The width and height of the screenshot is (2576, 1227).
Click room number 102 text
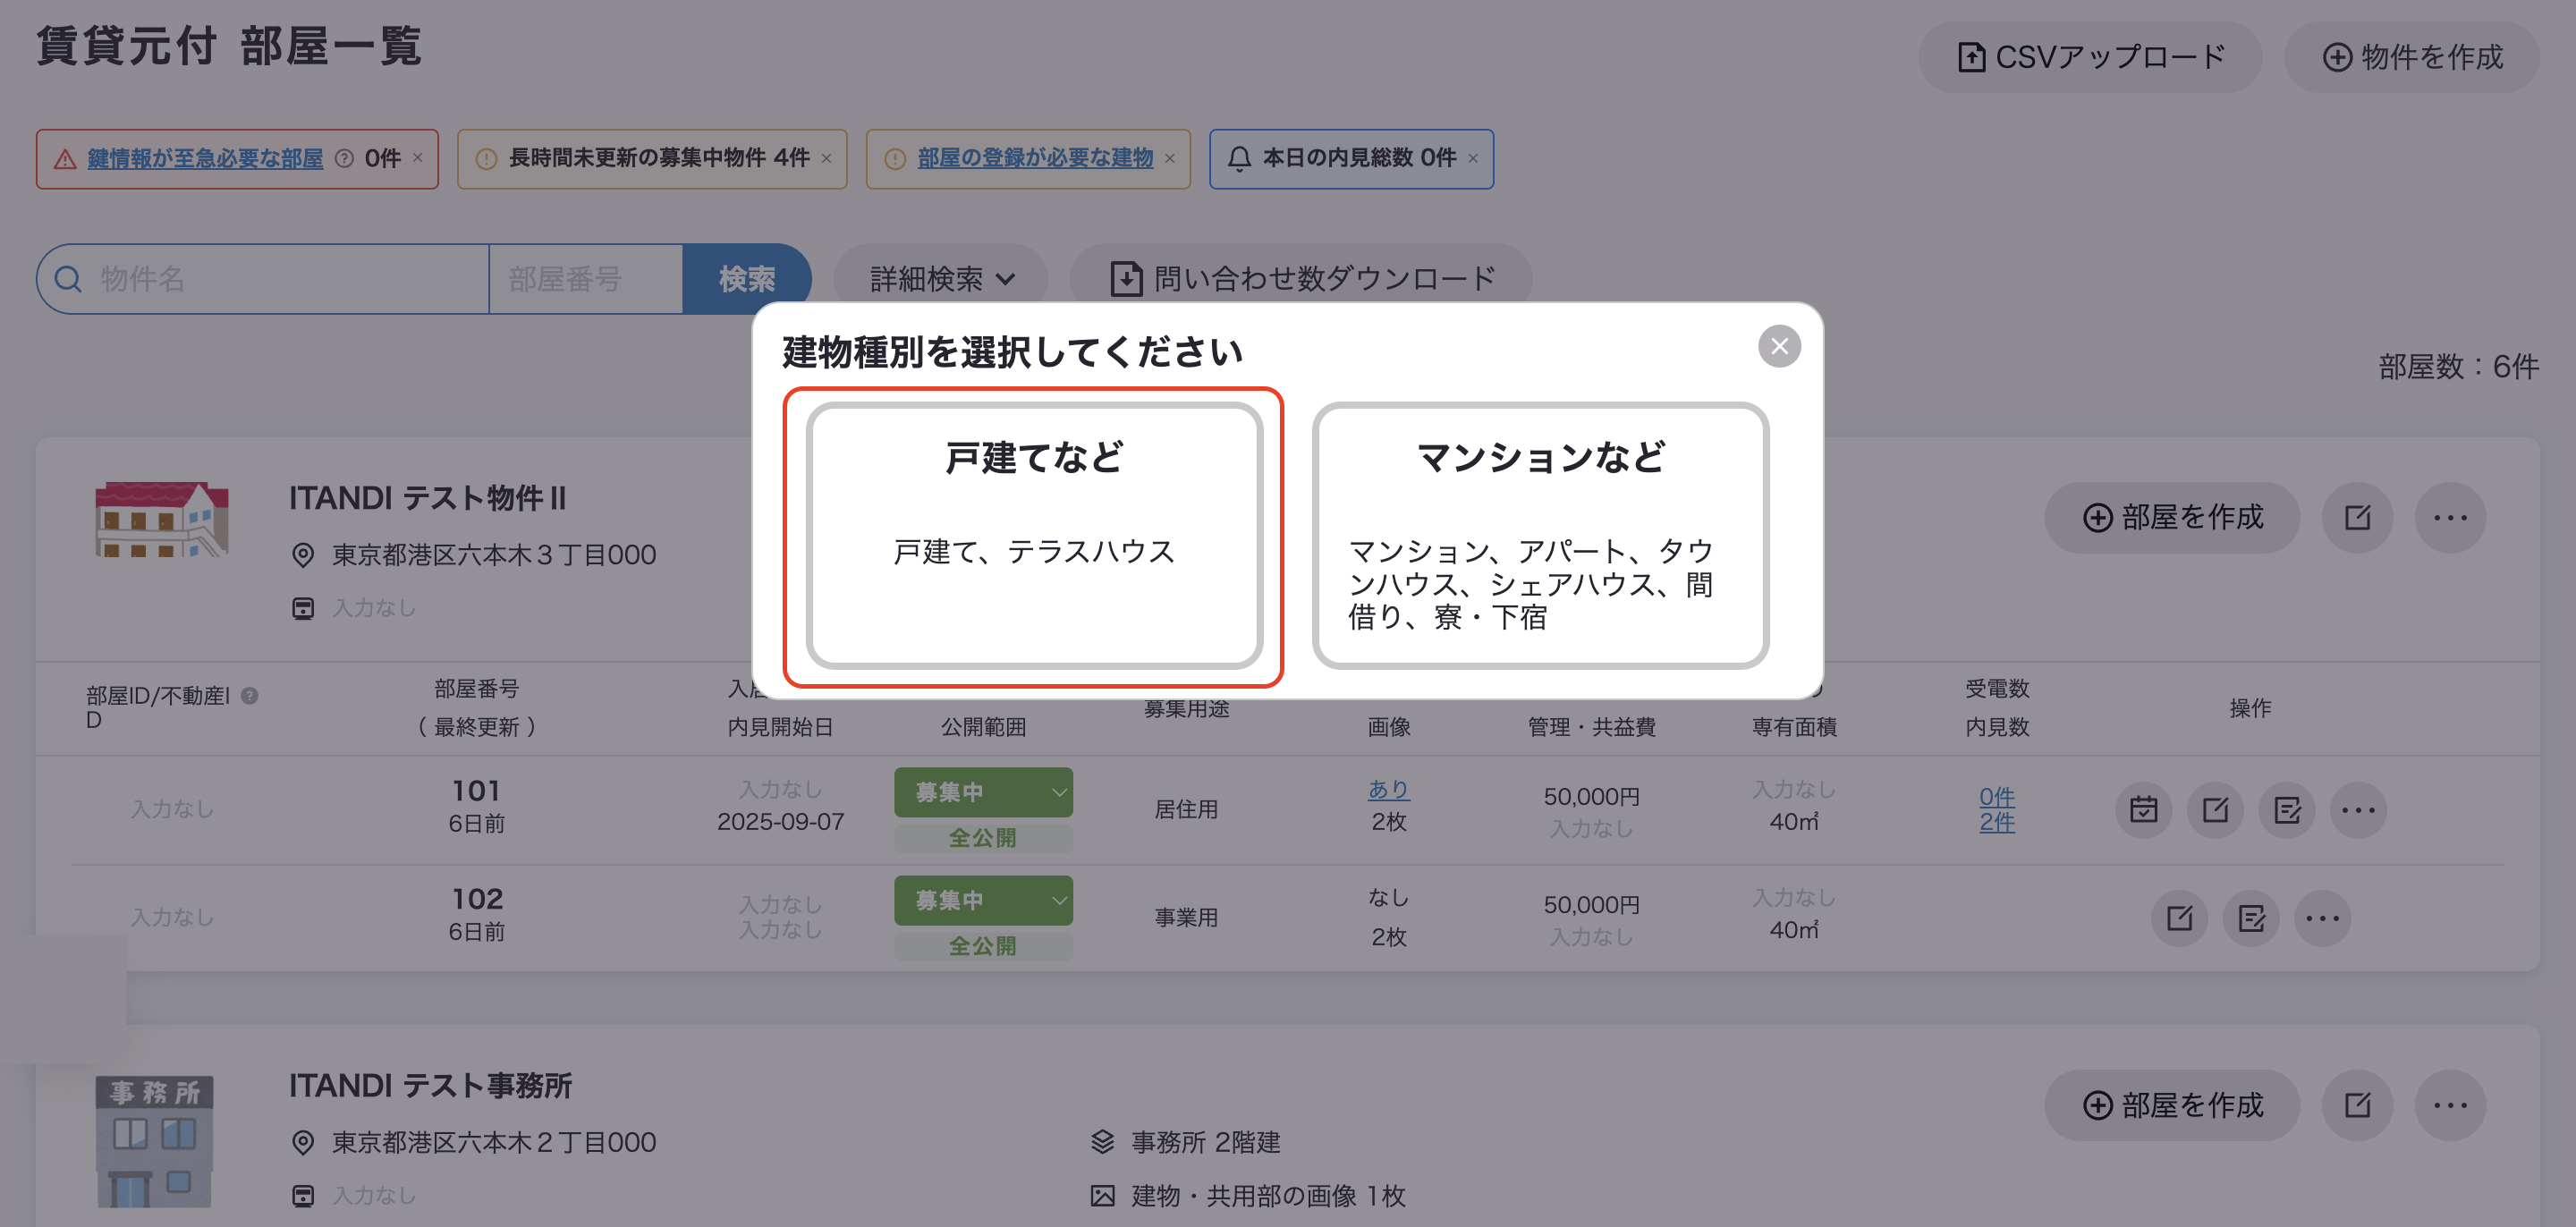[477, 899]
